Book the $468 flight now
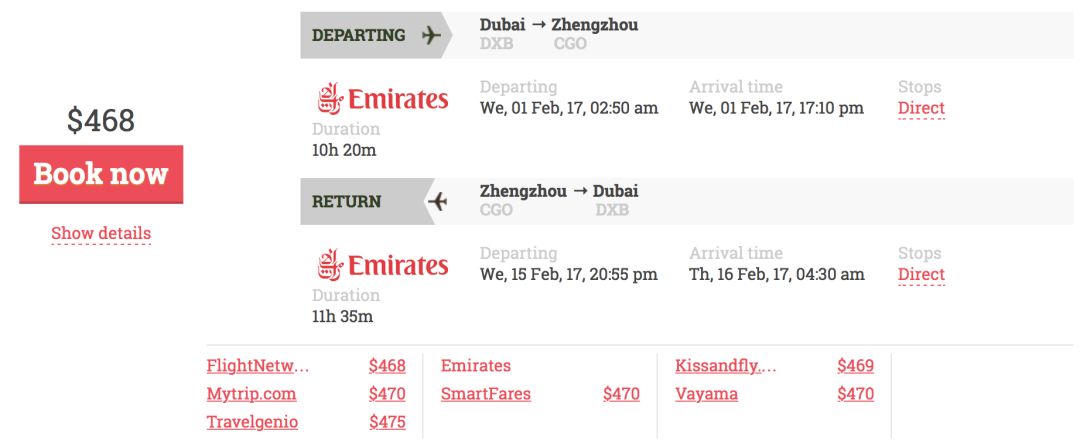This screenshot has width=1080, height=444. click(x=101, y=174)
